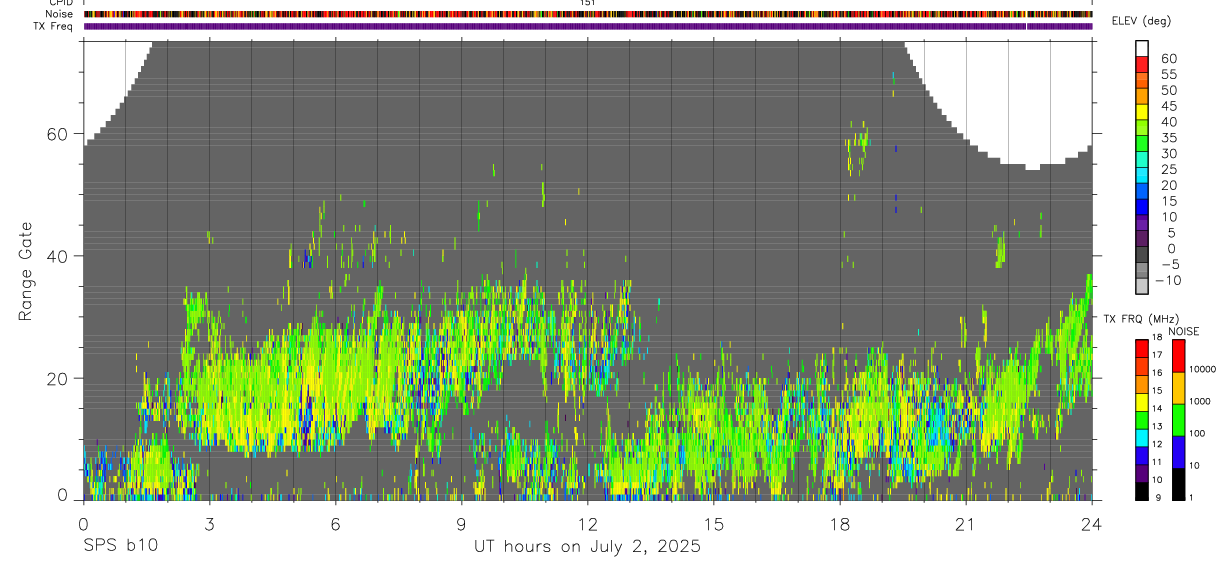This screenshot has width=1228, height=567.
Task: Click the 'NOISE' legend title
Action: [x=1183, y=331]
